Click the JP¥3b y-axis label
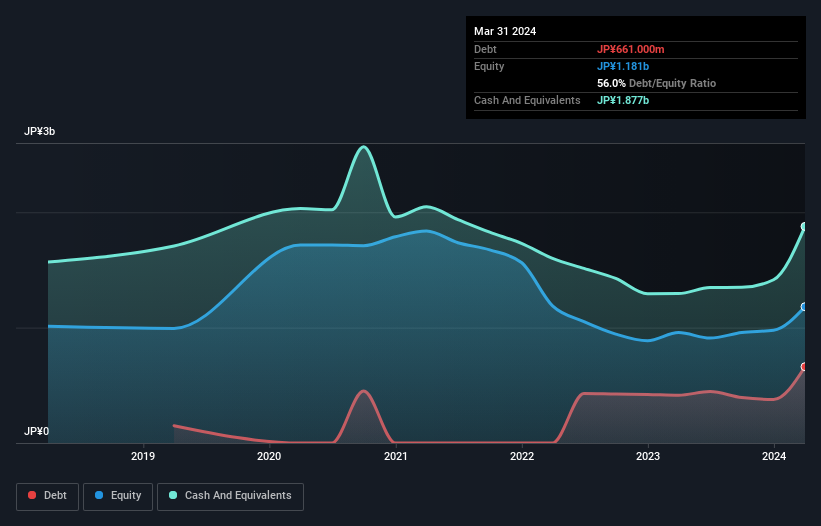821x526 pixels. 39,131
